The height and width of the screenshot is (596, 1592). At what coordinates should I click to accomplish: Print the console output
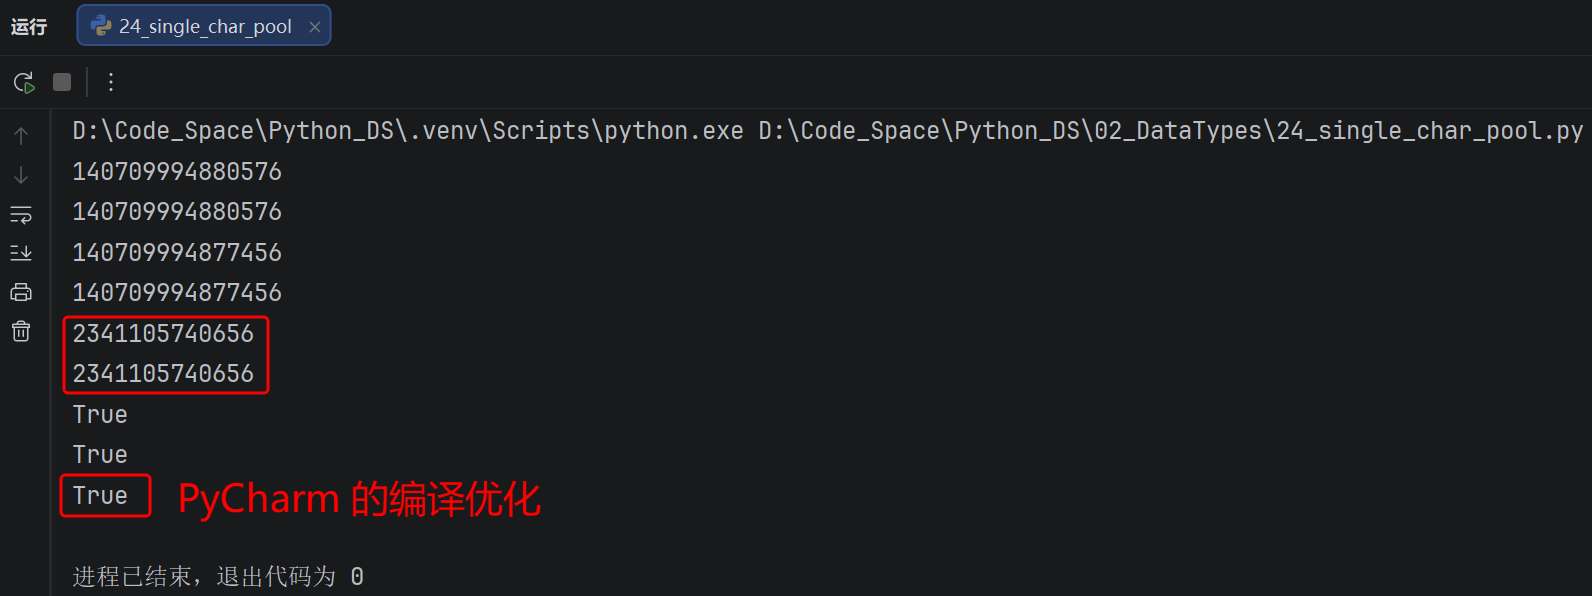click(21, 292)
